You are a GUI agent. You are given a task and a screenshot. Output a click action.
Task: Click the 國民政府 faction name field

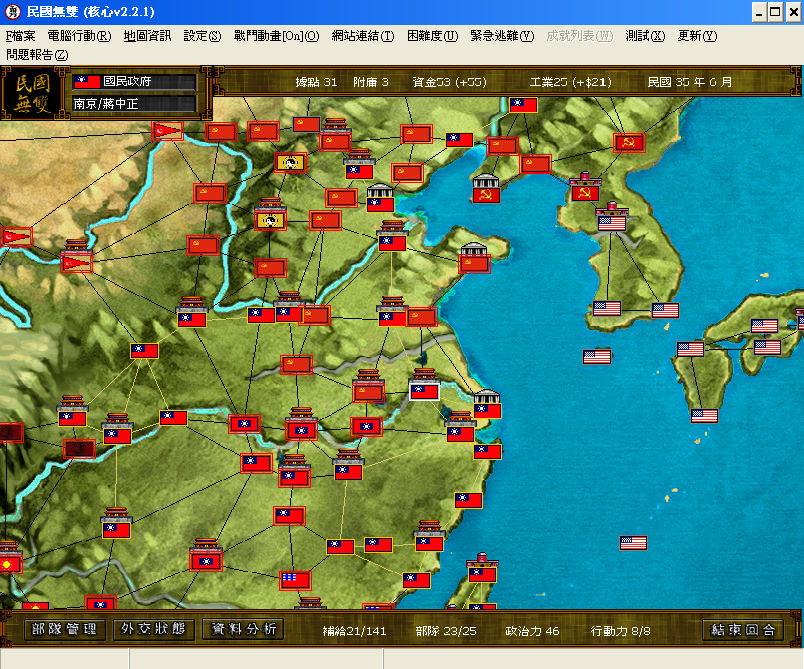point(134,82)
